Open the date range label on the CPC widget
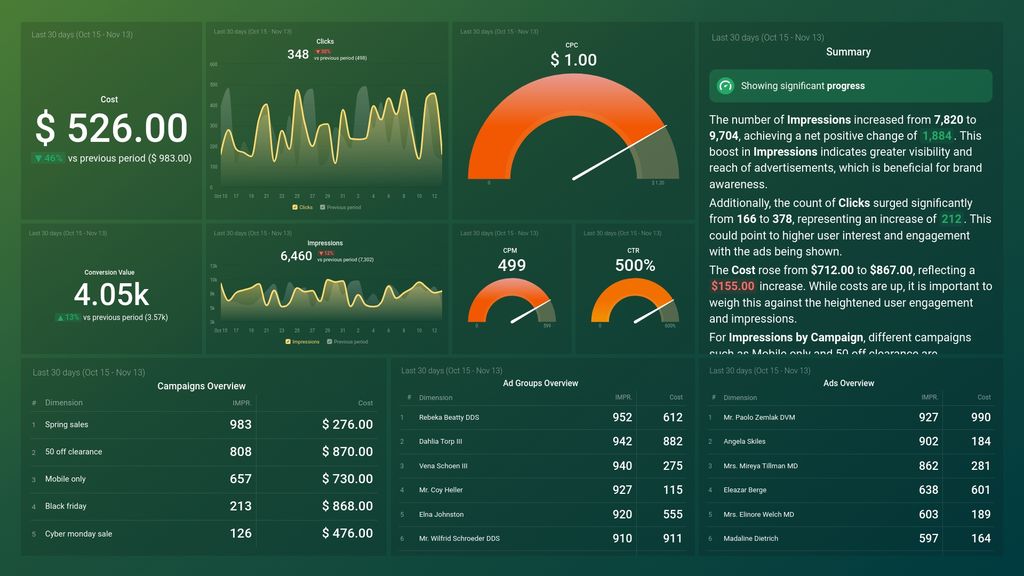Screen dimensions: 1024x576 point(499,31)
